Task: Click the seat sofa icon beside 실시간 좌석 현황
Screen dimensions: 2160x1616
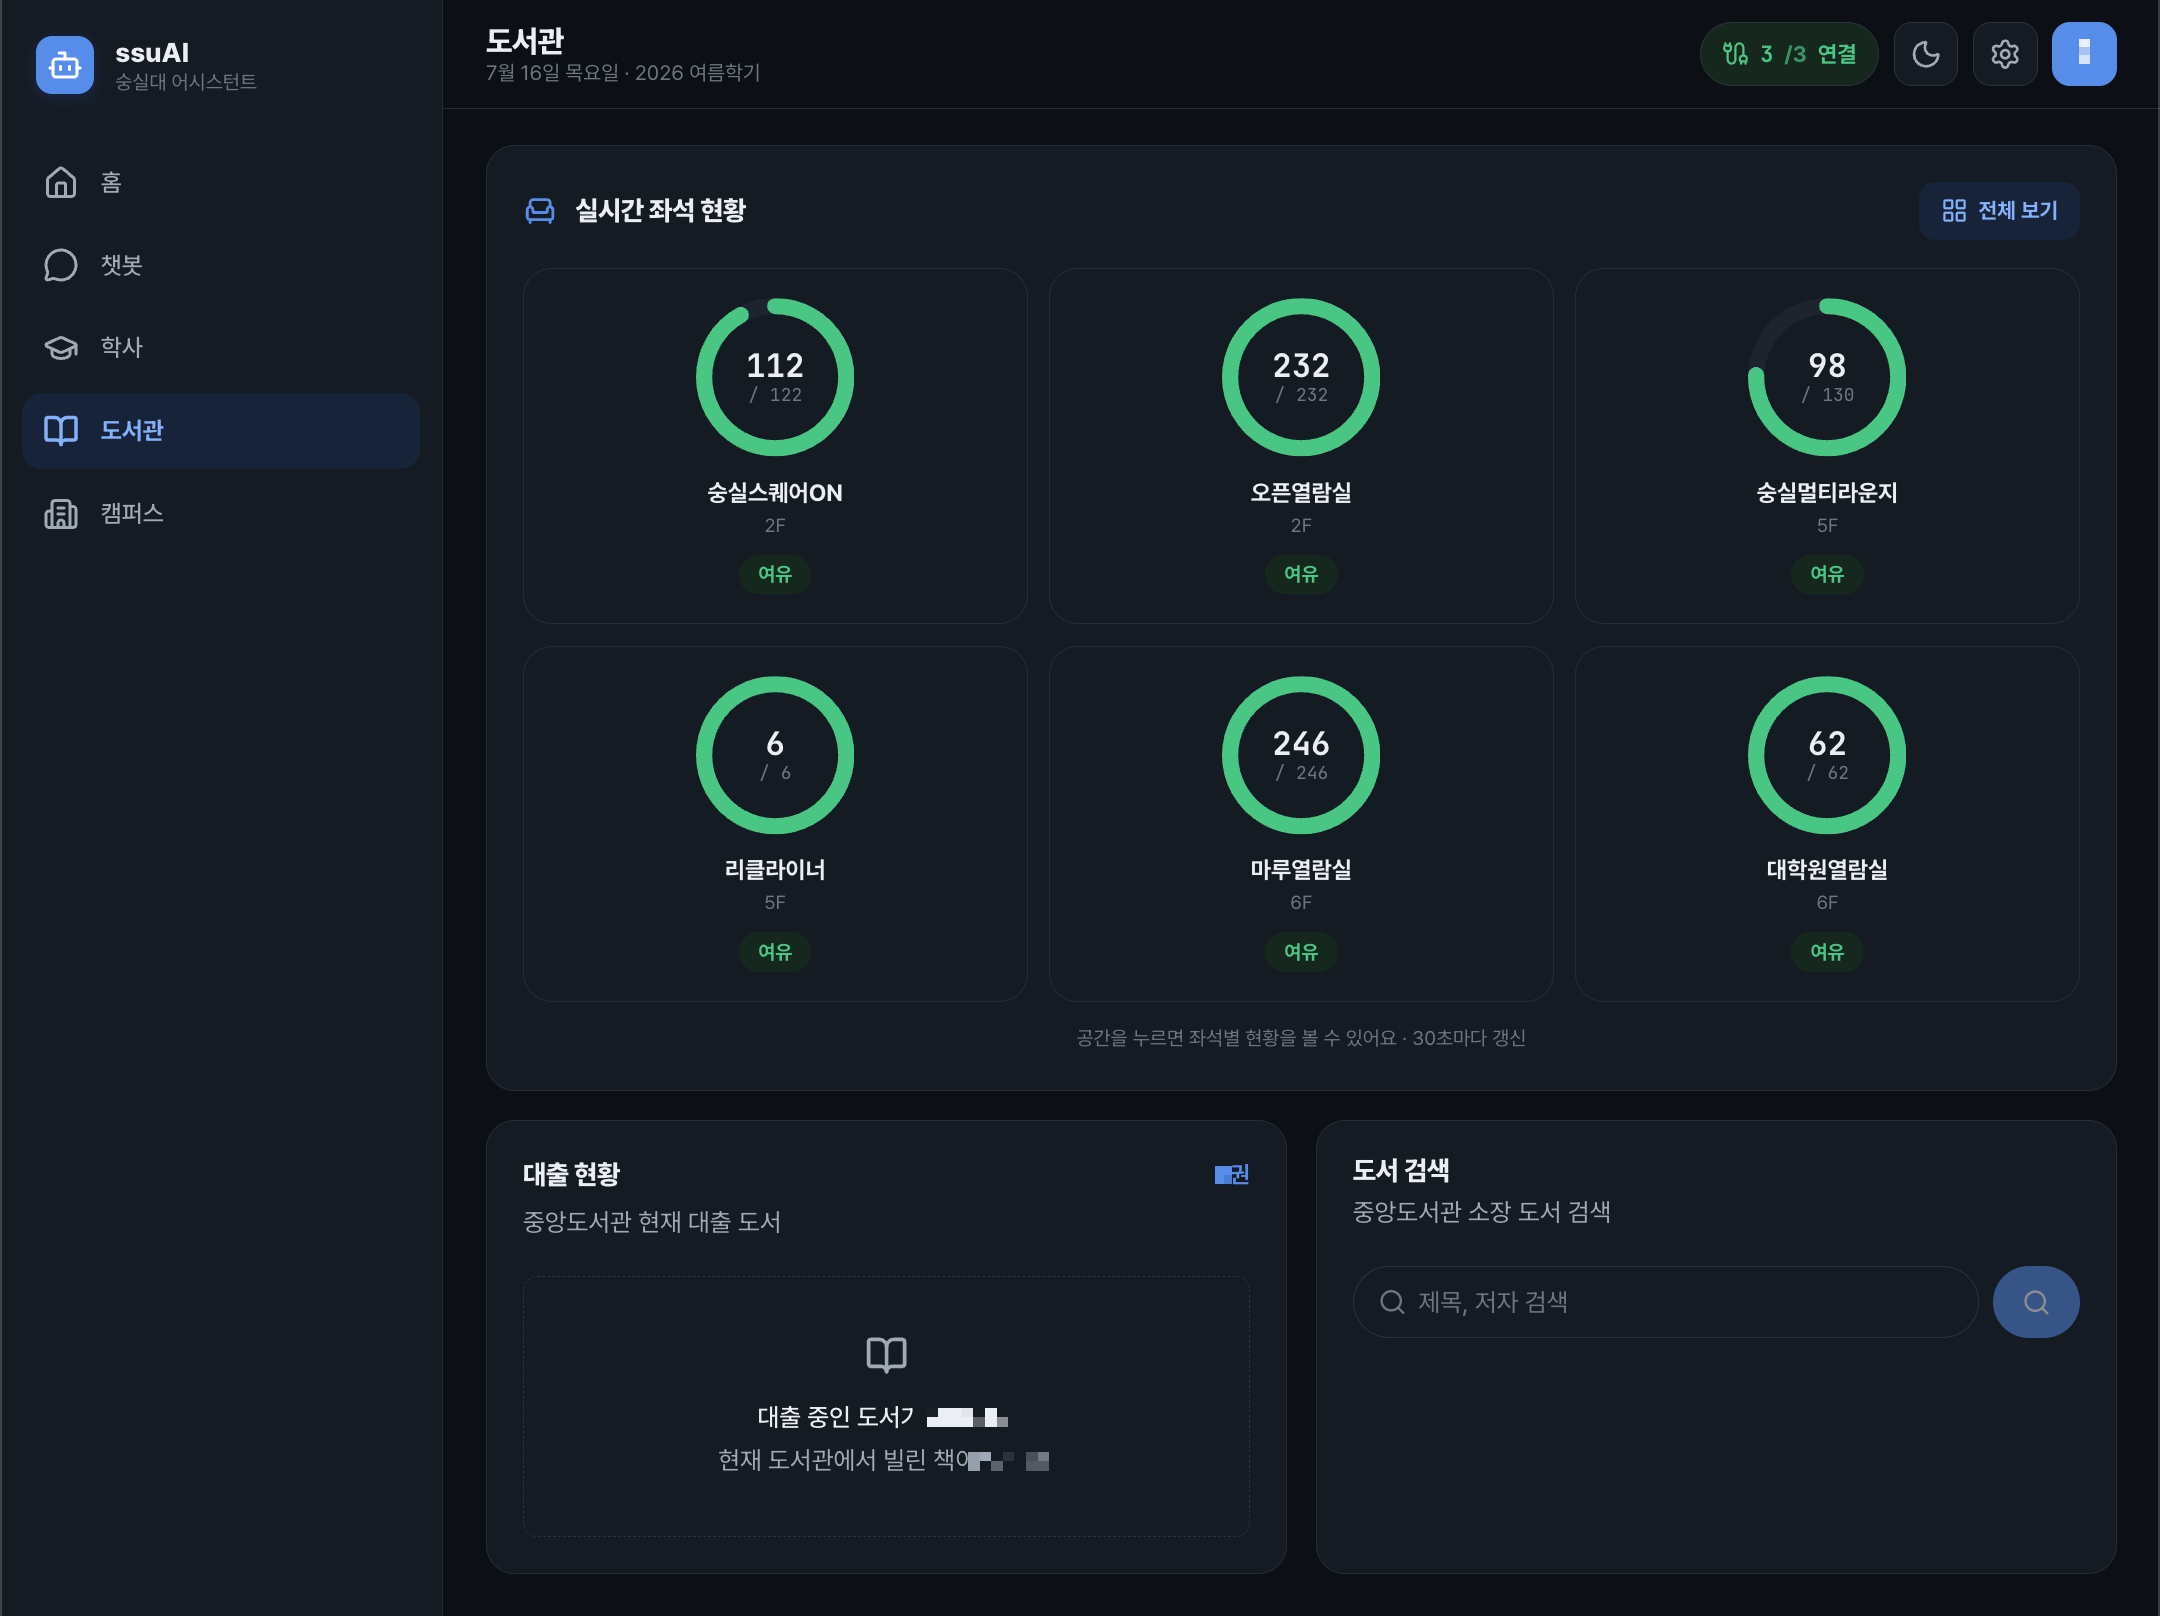Action: coord(540,210)
